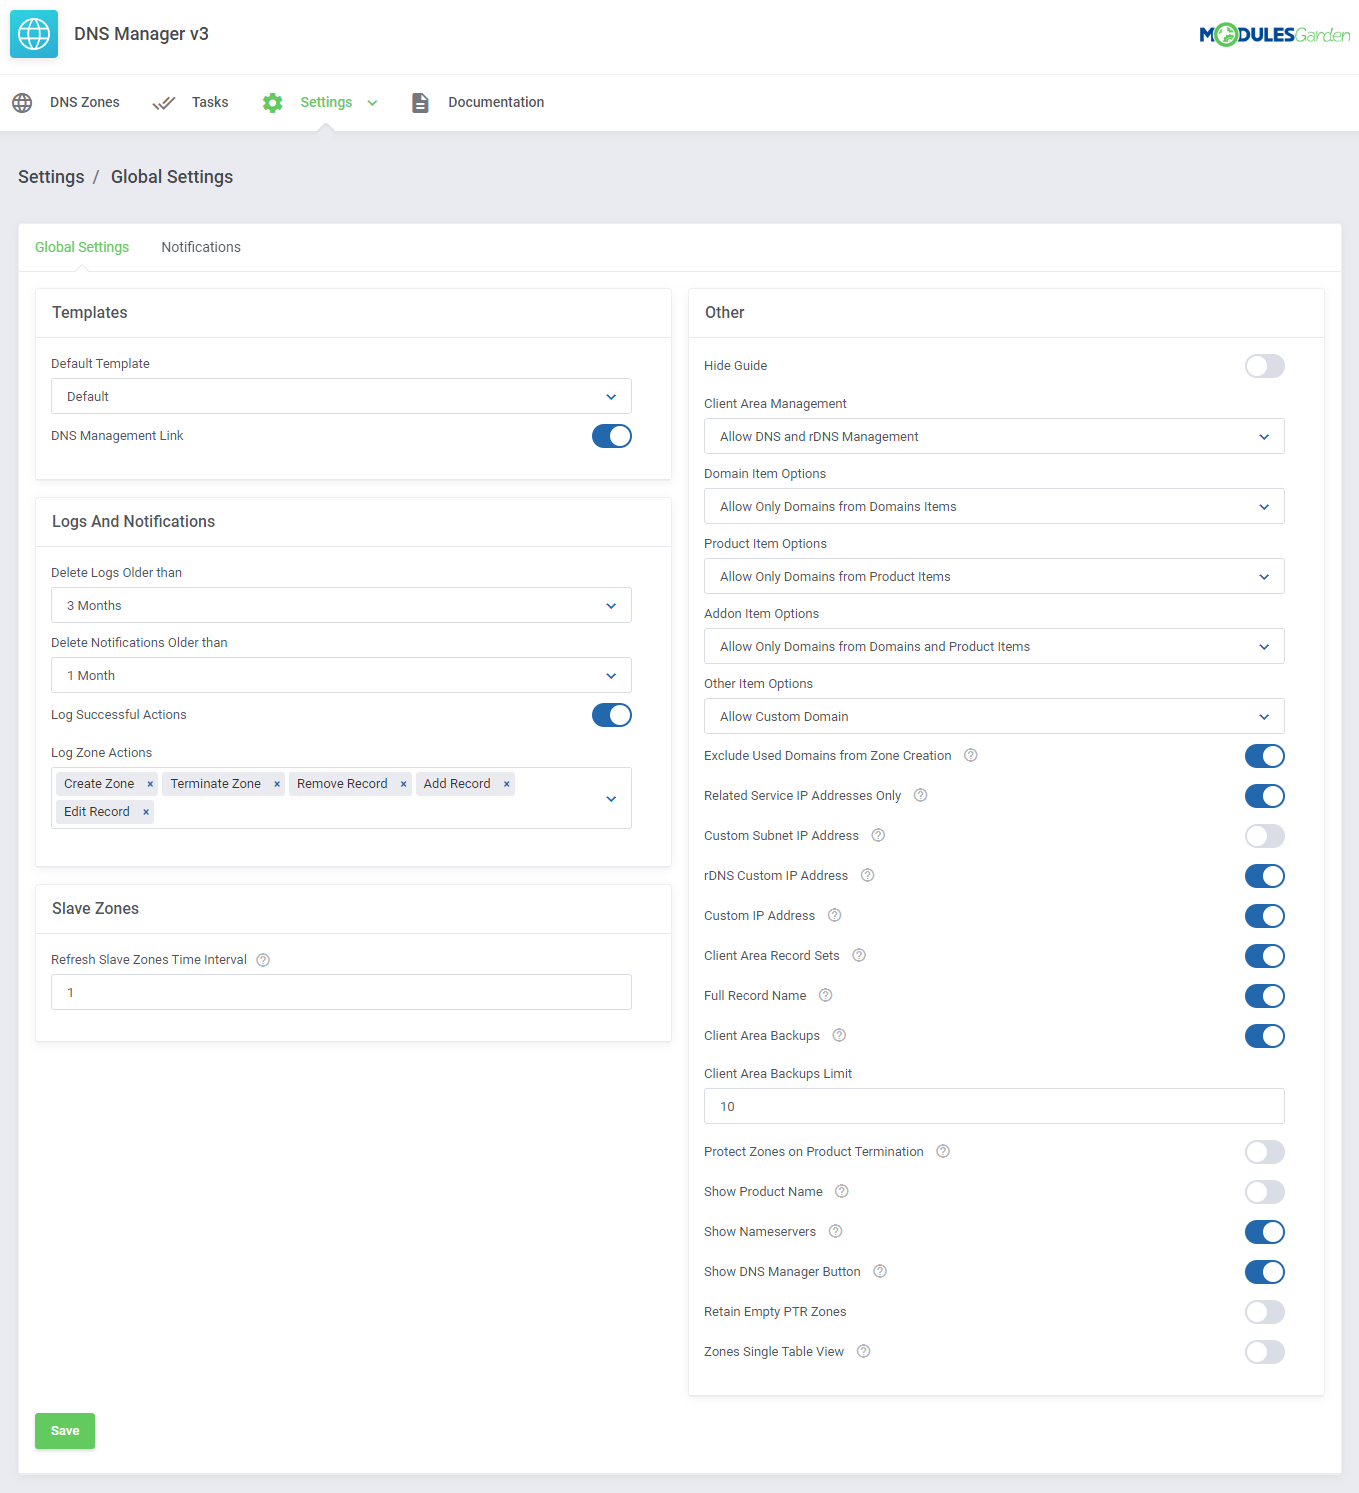Click help icon next to Show Nameservers
Screen dimensions: 1359x1493
[835, 1232]
